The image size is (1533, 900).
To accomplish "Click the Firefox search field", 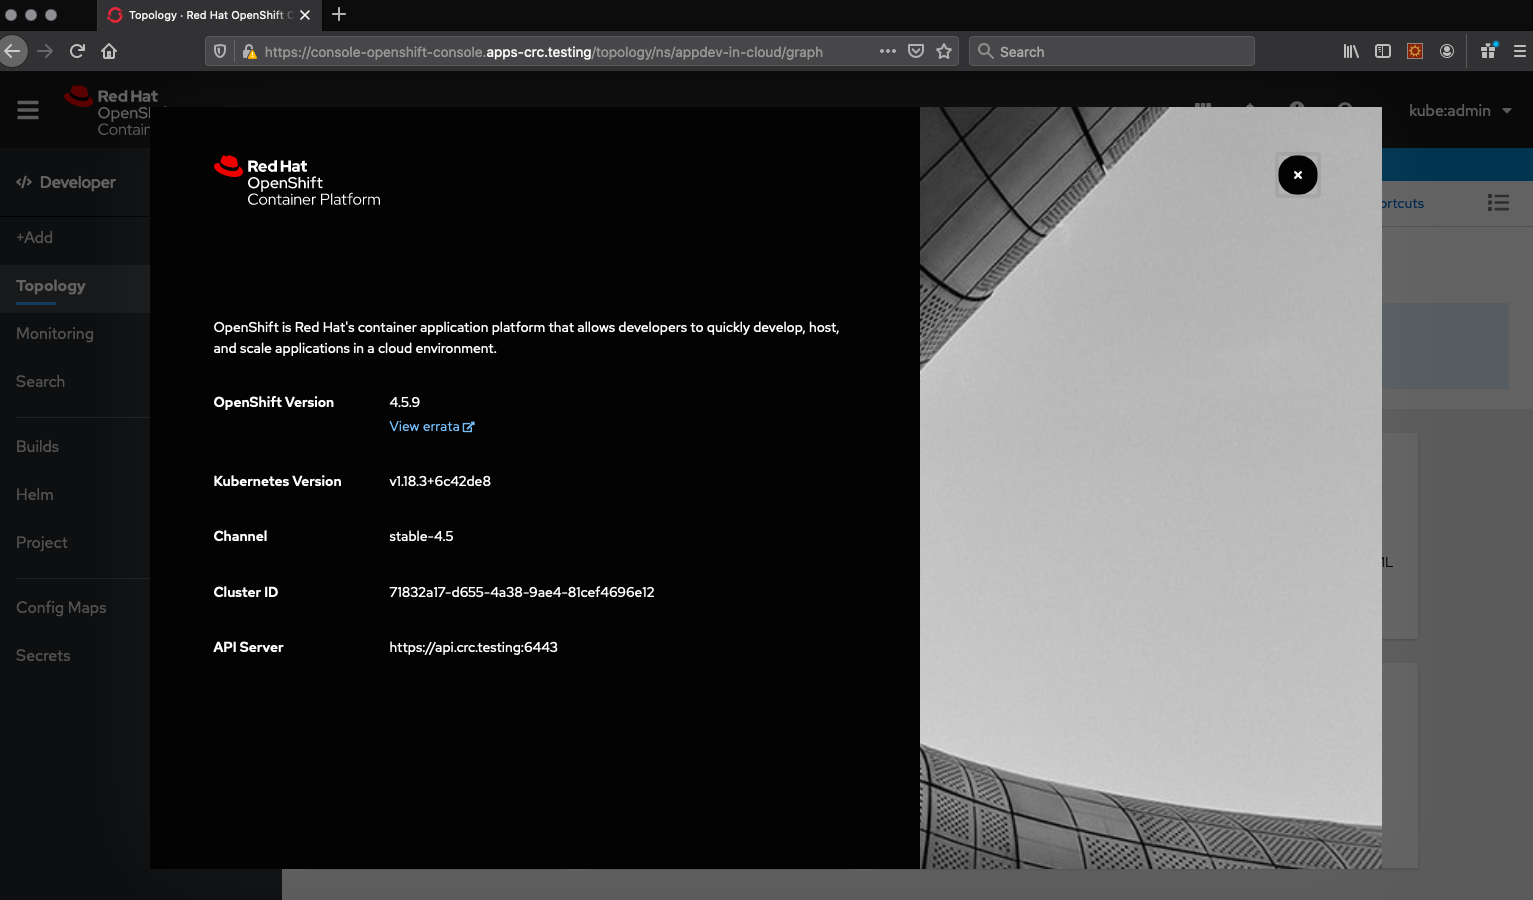I will coord(1110,51).
